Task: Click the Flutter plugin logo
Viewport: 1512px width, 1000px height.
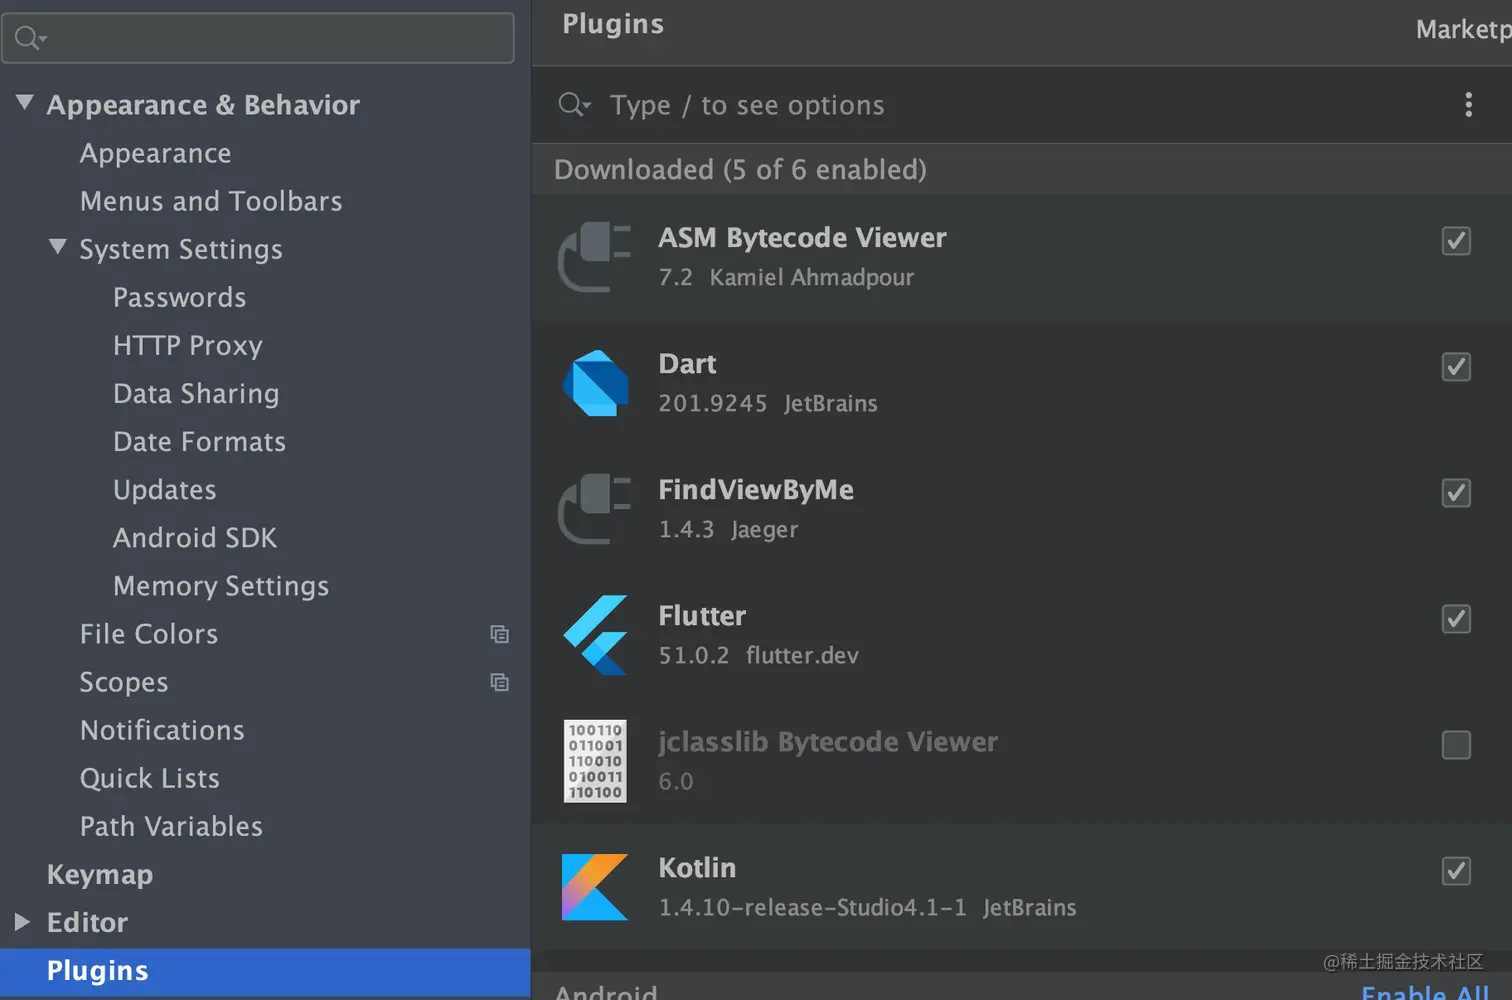Action: [595, 635]
